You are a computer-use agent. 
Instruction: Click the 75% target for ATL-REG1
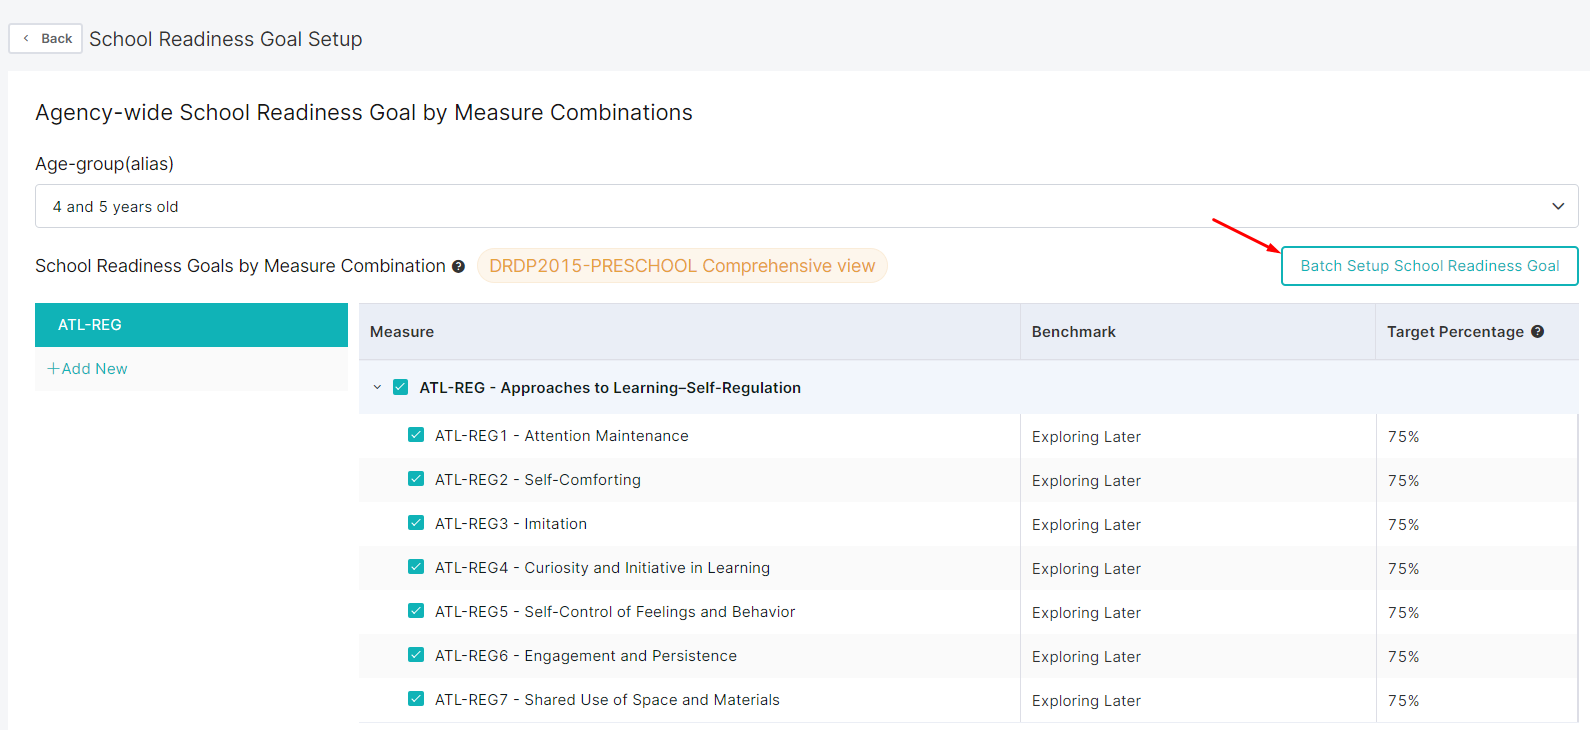tap(1403, 437)
